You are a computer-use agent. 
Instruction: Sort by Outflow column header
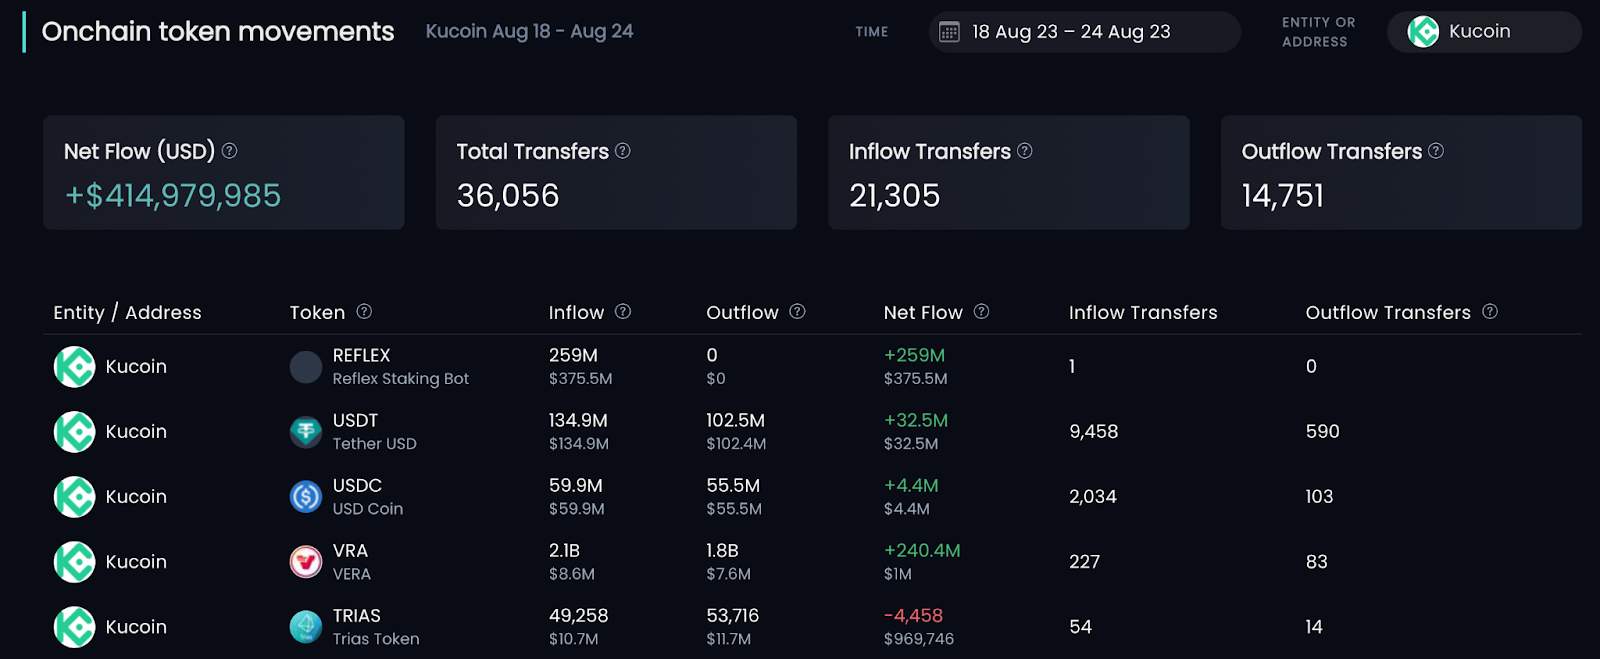742,313
